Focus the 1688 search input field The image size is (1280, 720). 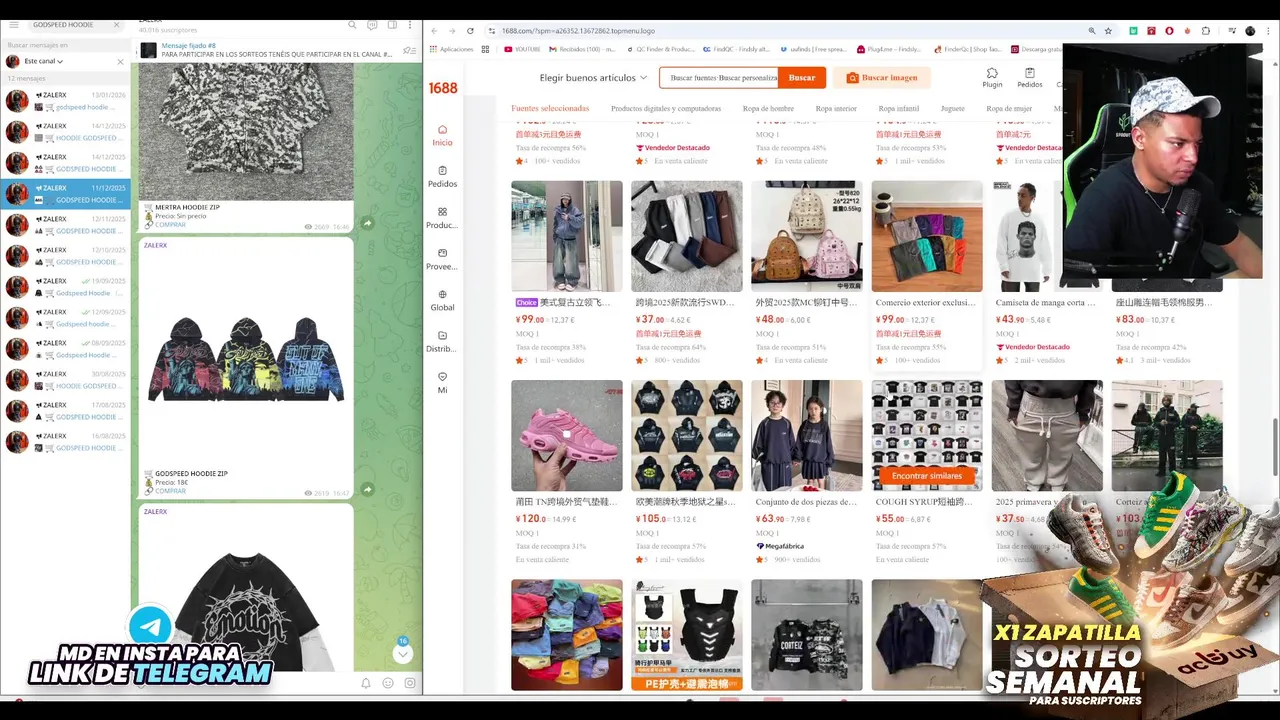720,78
